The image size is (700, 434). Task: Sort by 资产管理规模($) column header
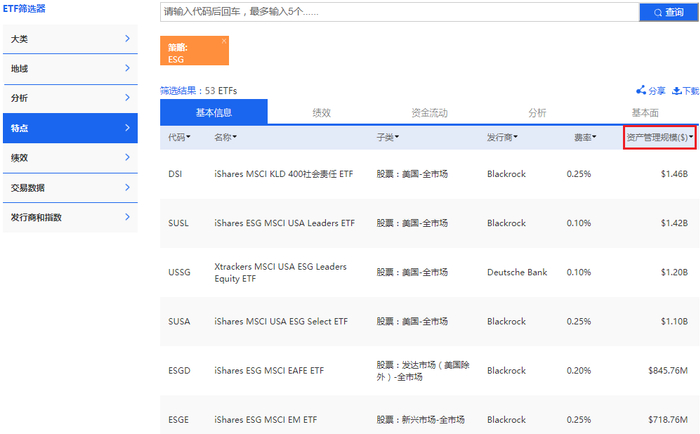(x=659, y=137)
